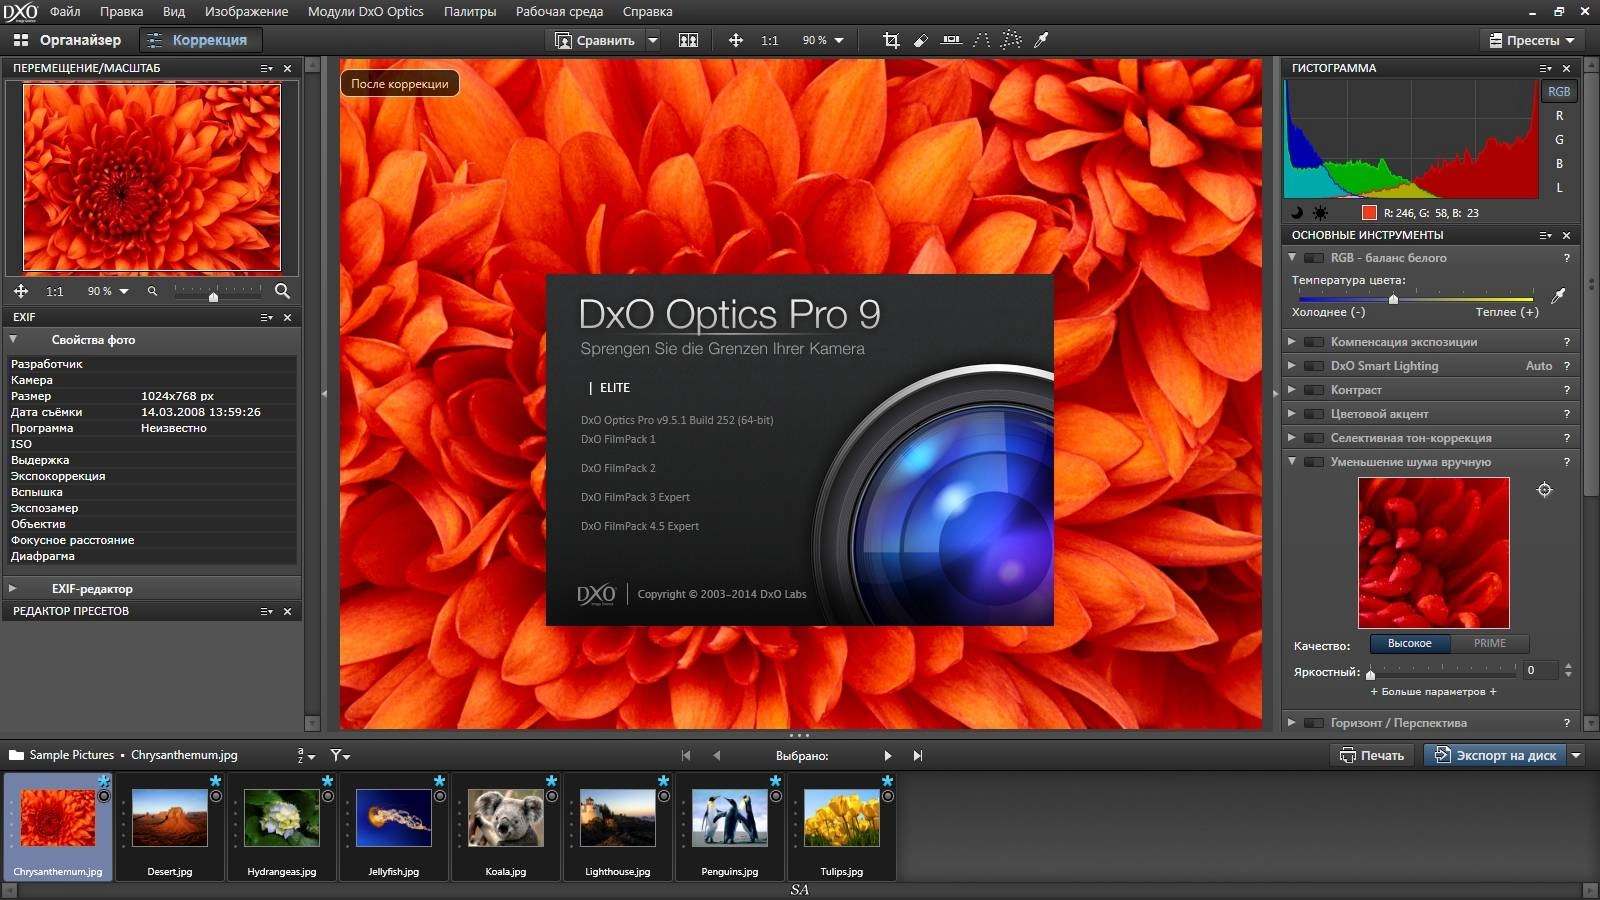Toggle Цветовой акцент switch

point(1314,414)
